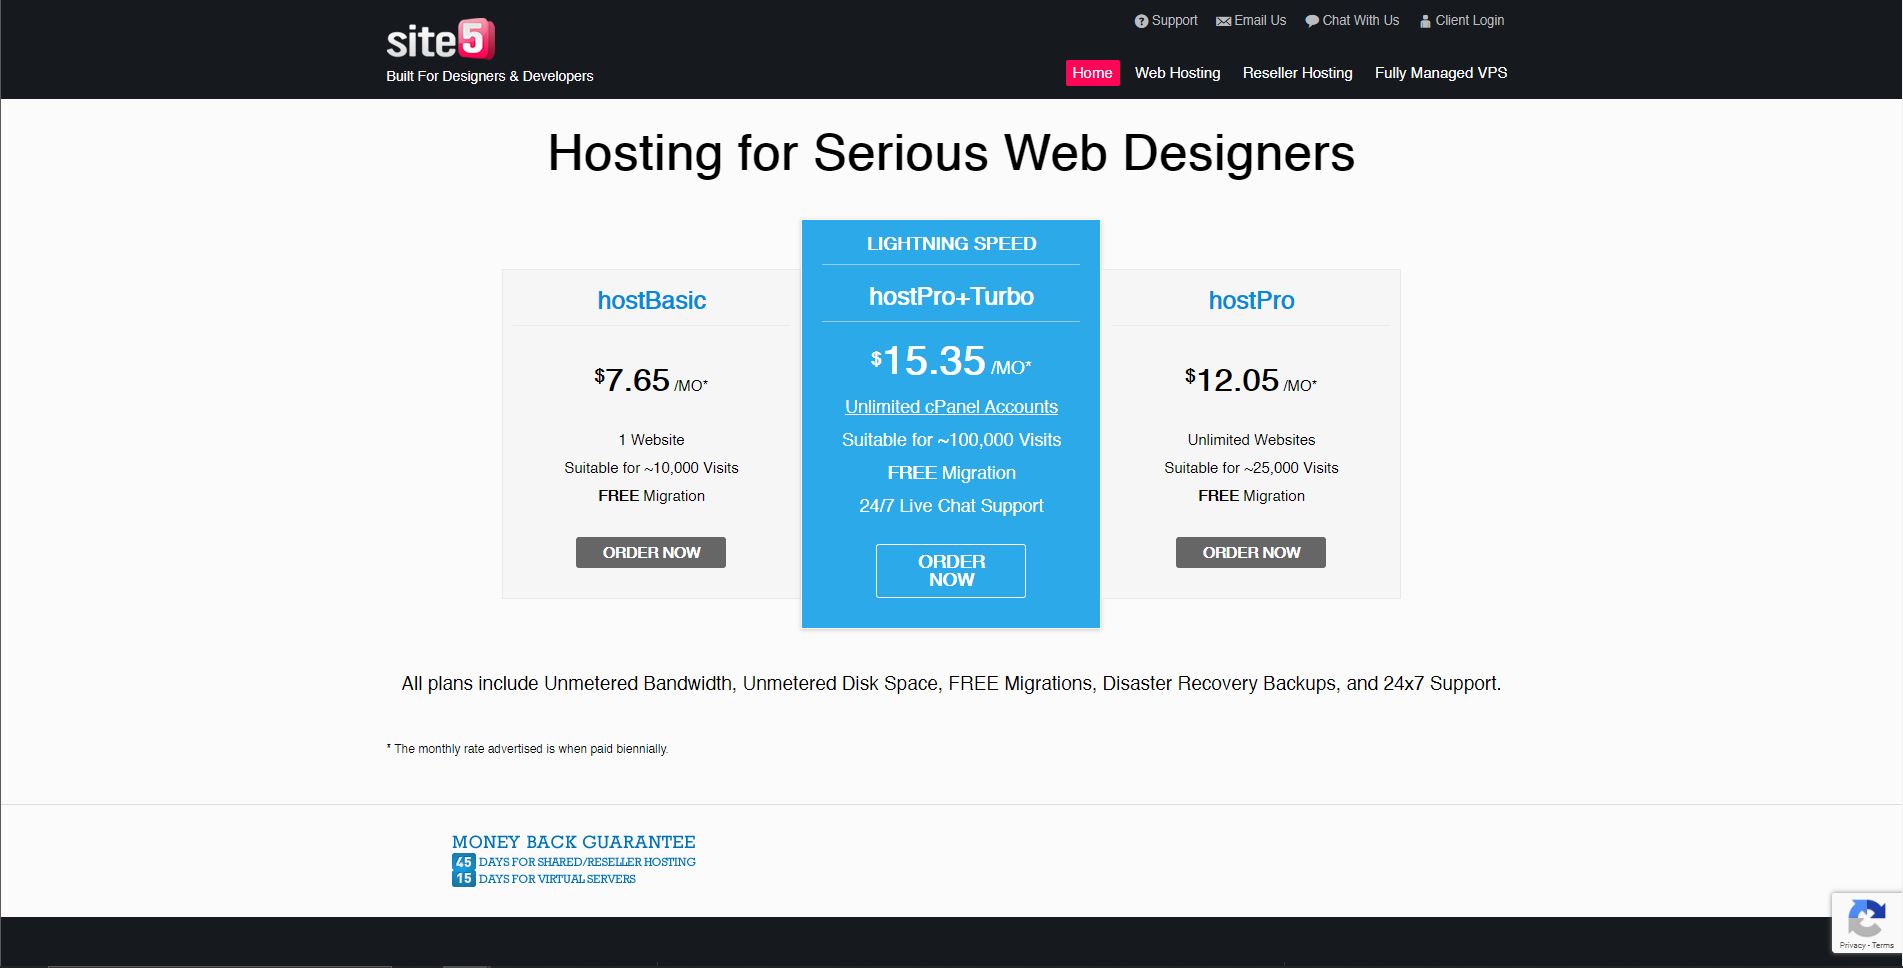Click the Chat With Us bubble icon
Image resolution: width=1903 pixels, height=968 pixels.
[1312, 21]
